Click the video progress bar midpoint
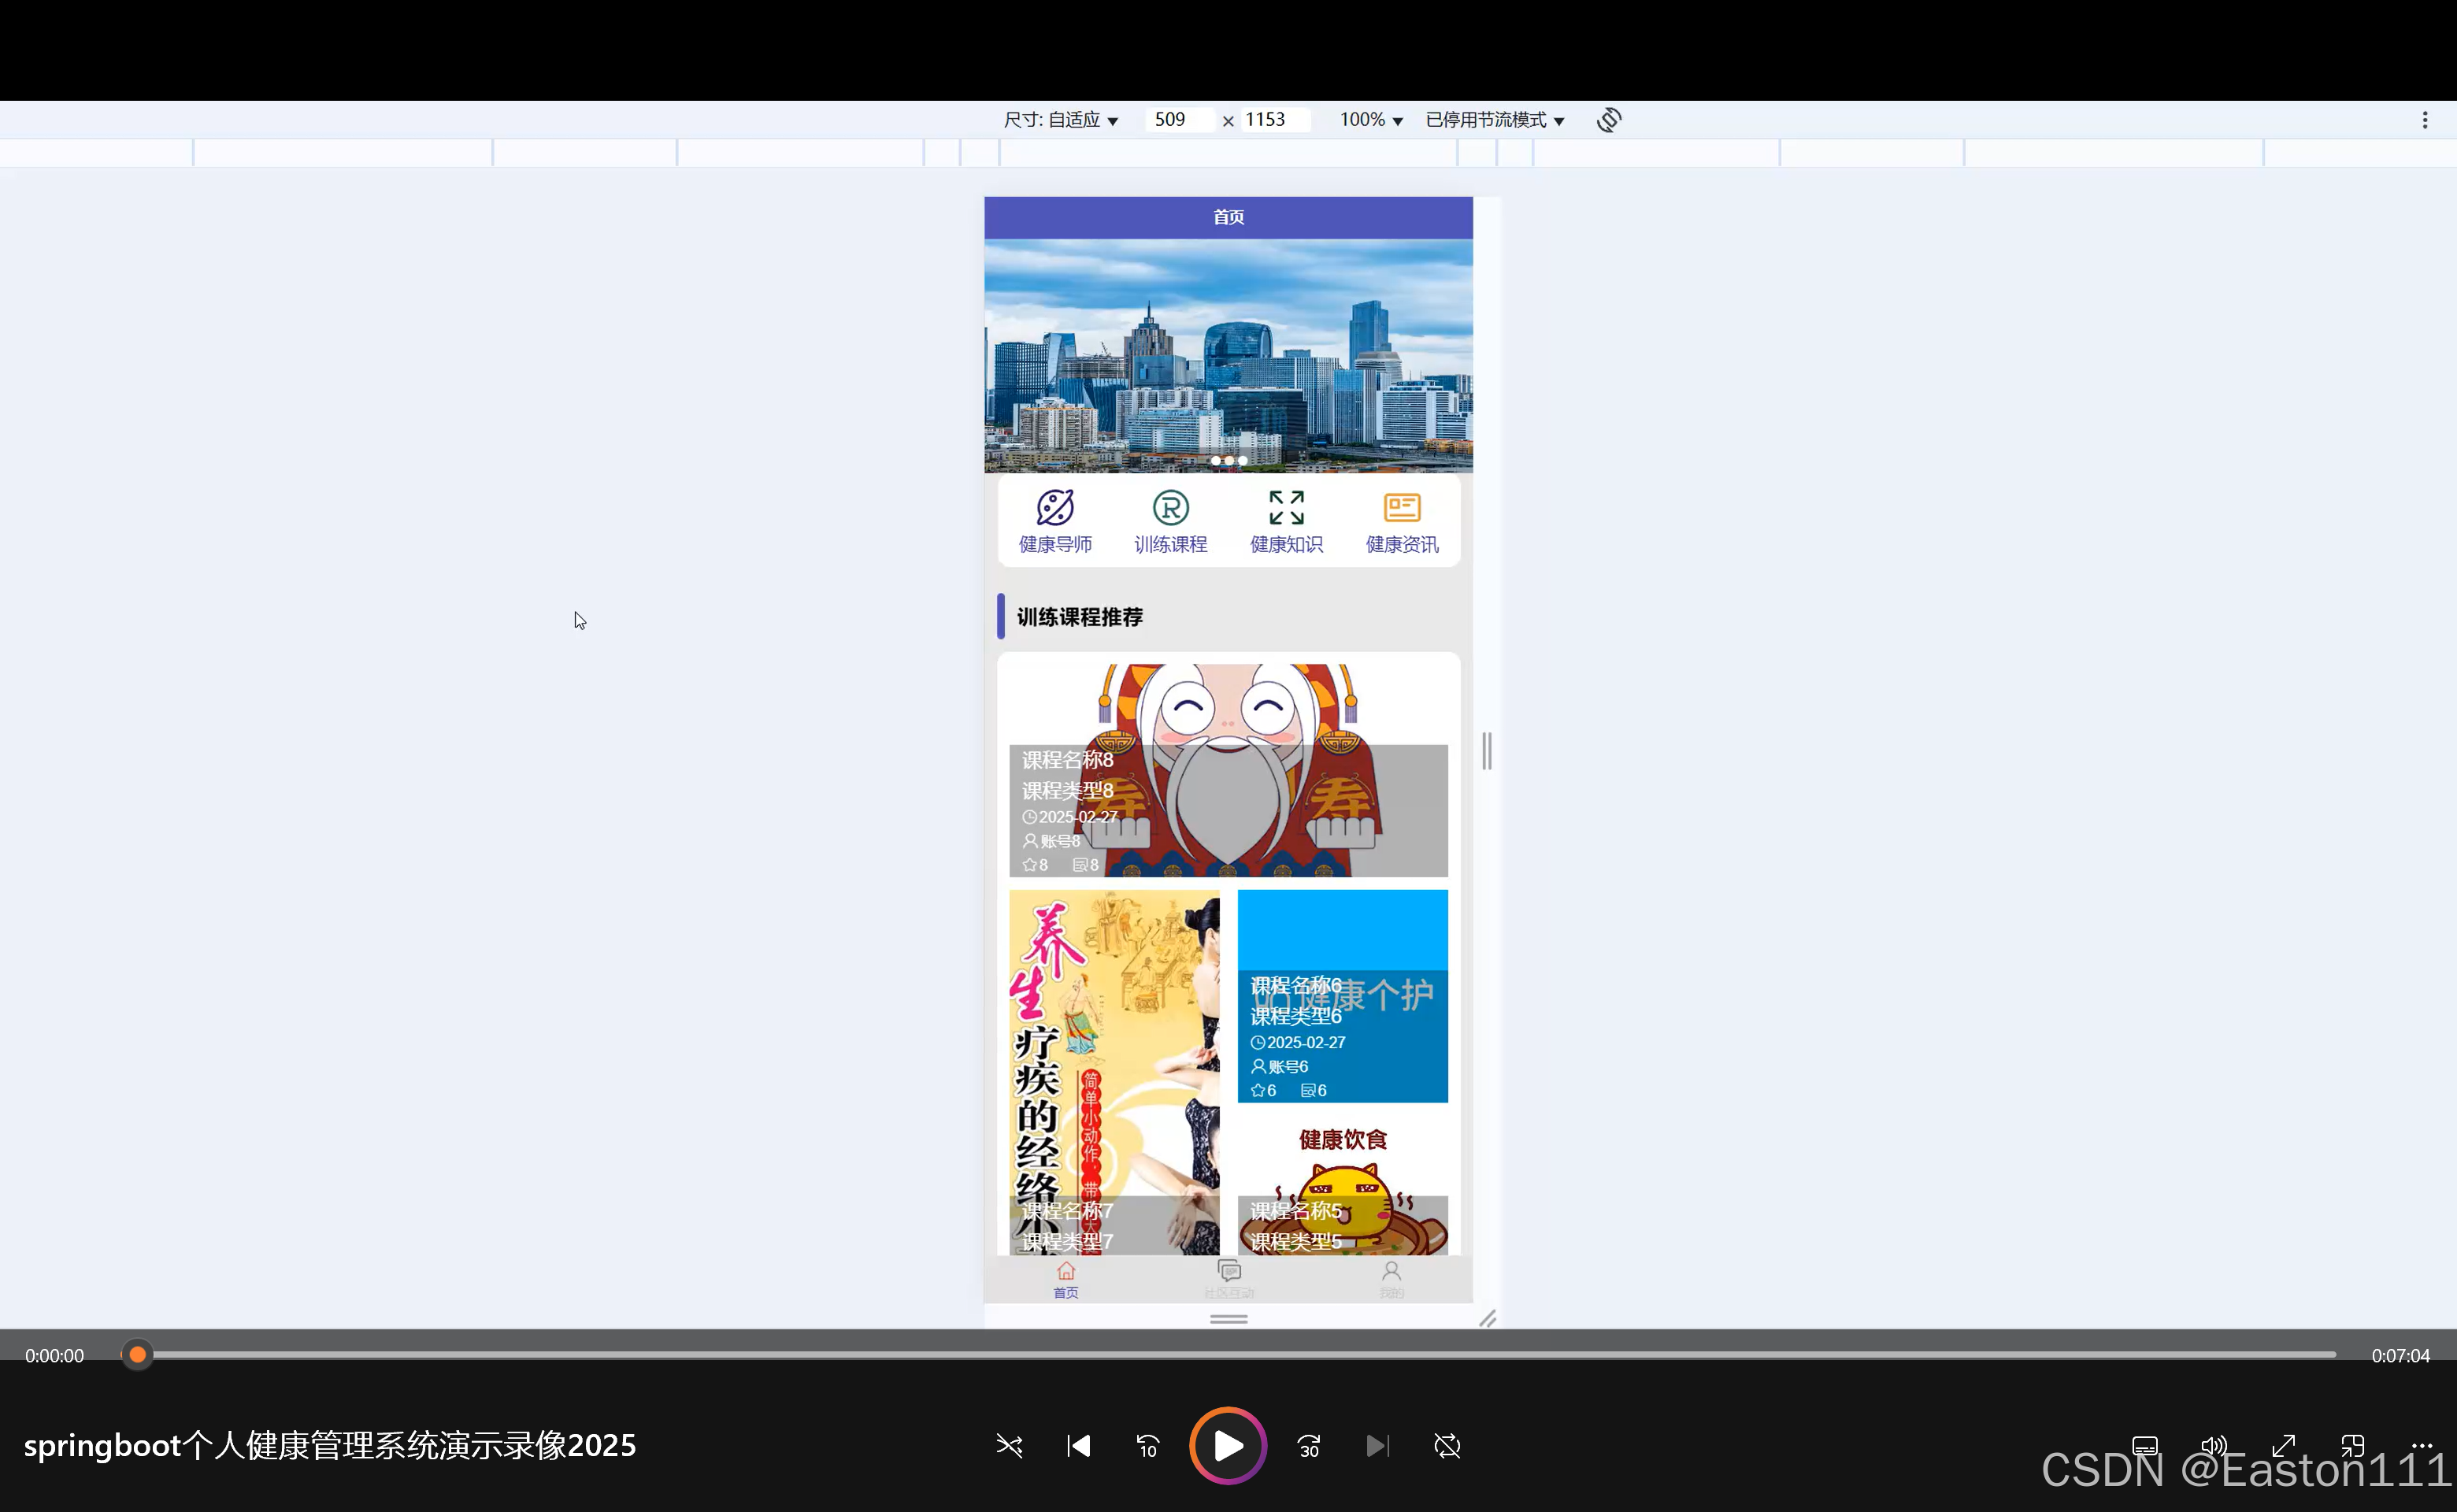The width and height of the screenshot is (2457, 1512). 1237,1355
